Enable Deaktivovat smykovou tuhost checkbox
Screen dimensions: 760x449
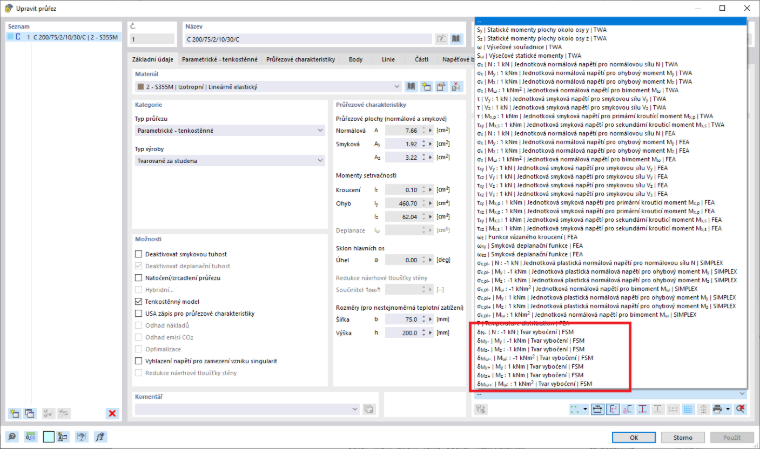click(x=139, y=254)
